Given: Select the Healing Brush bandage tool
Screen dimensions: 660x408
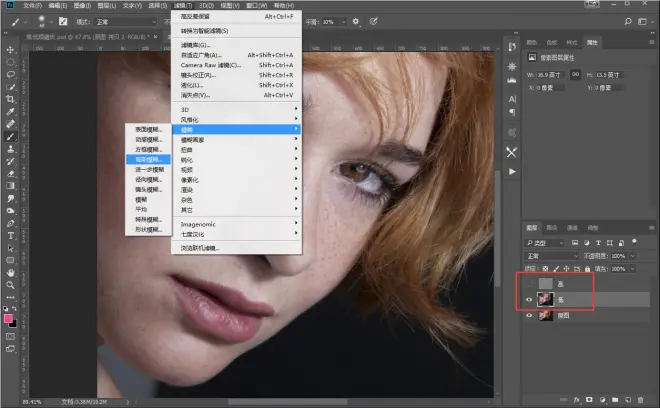Looking at the screenshot, I should pyautogui.click(x=11, y=124).
